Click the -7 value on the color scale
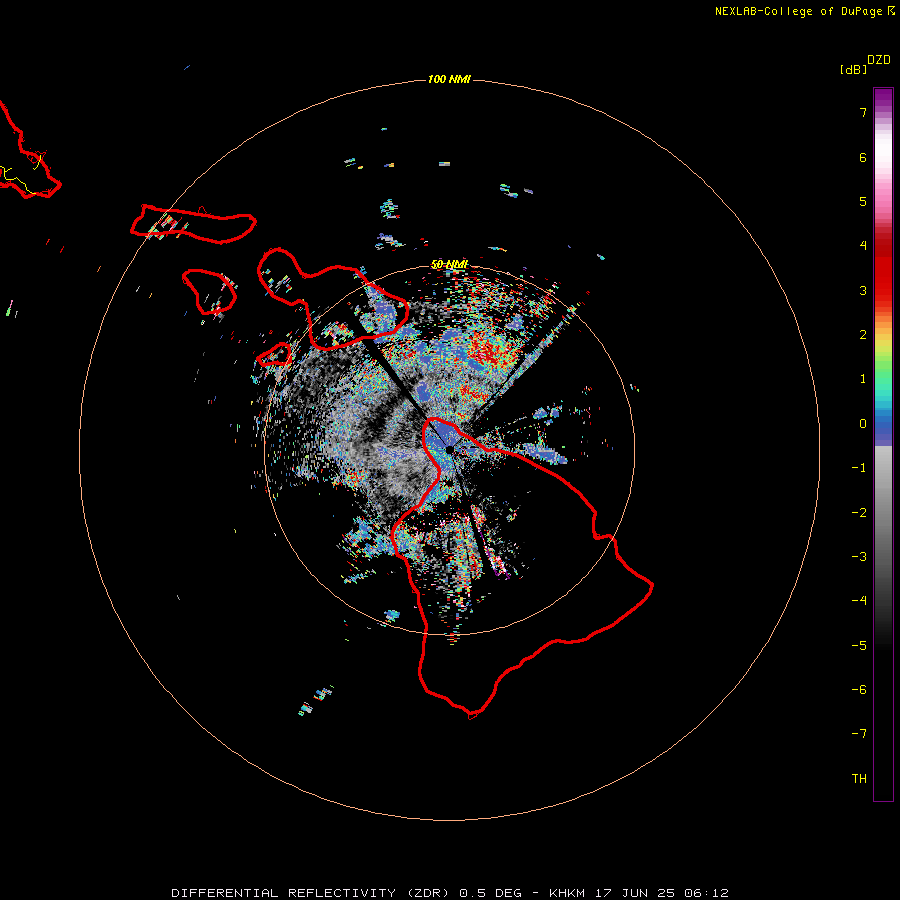The height and width of the screenshot is (900, 900). 859,734
